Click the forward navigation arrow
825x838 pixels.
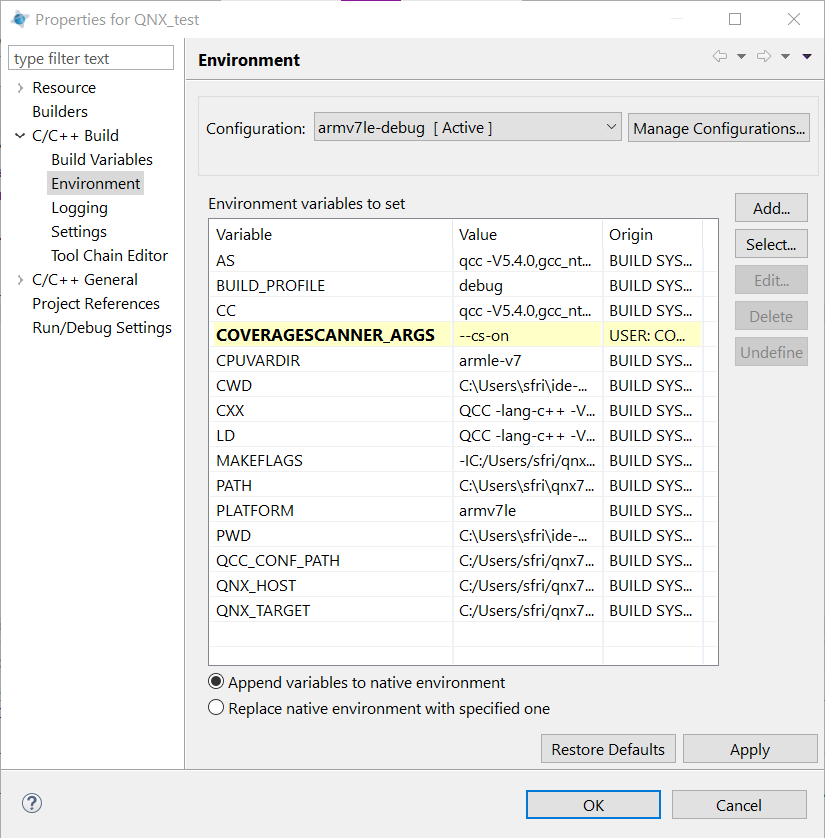(x=763, y=56)
